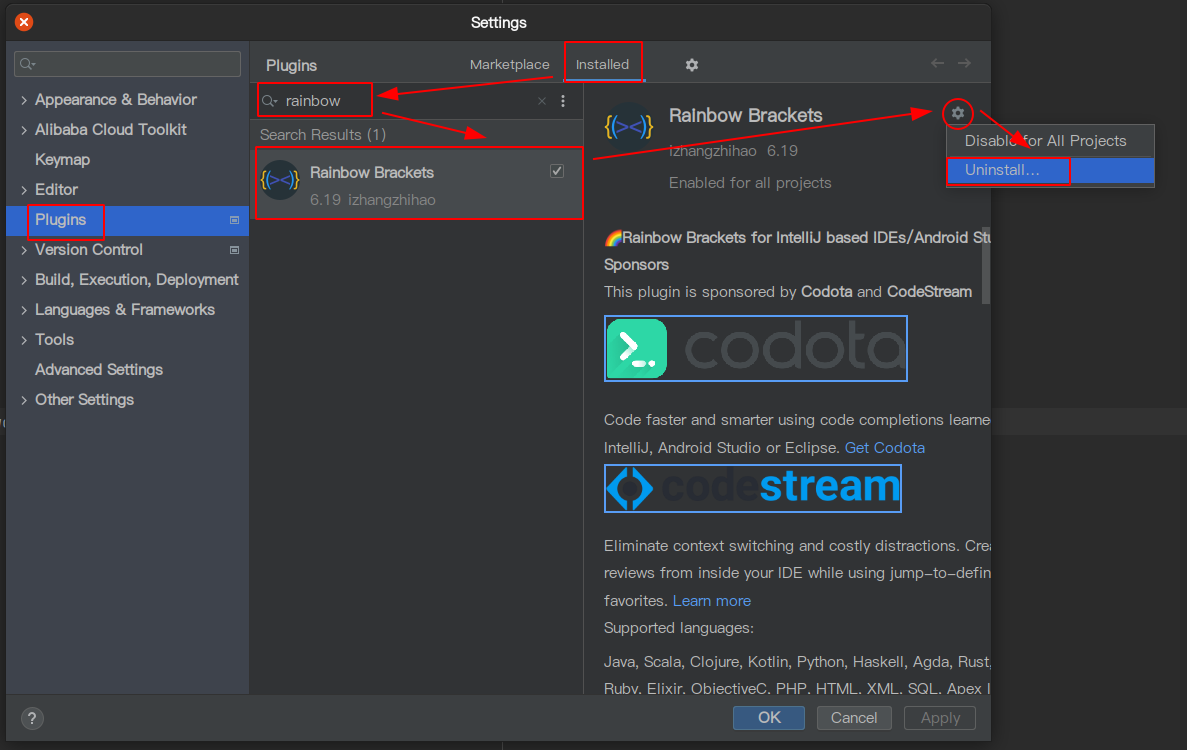Close the Settings dialog with the red button
The image size is (1187, 750).
pos(24,22)
